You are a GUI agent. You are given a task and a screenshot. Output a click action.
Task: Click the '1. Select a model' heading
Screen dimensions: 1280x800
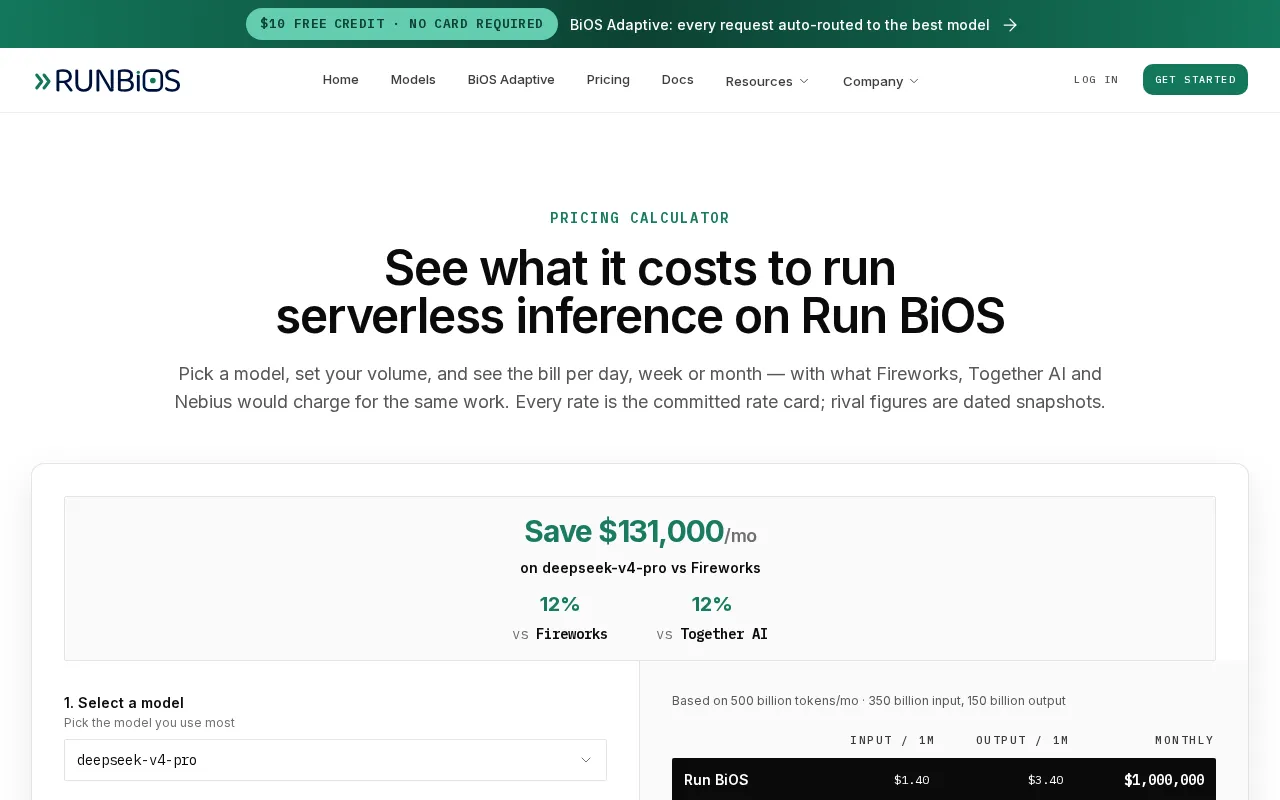click(x=124, y=703)
